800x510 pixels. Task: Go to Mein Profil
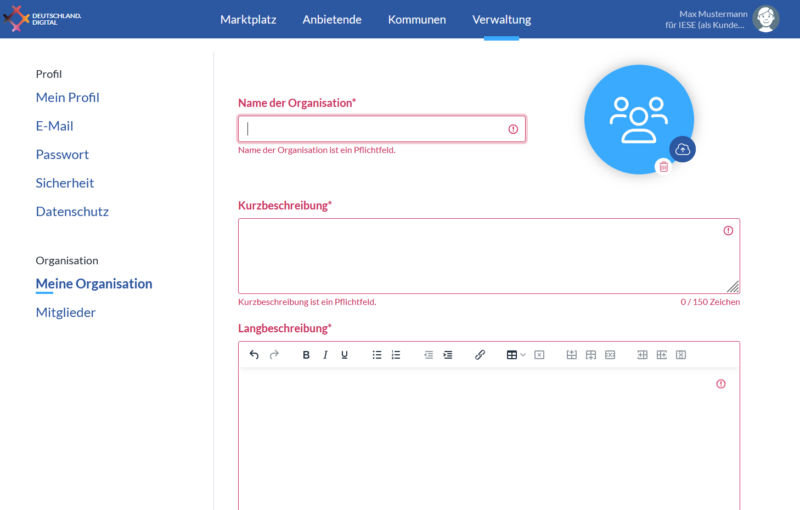tap(67, 97)
